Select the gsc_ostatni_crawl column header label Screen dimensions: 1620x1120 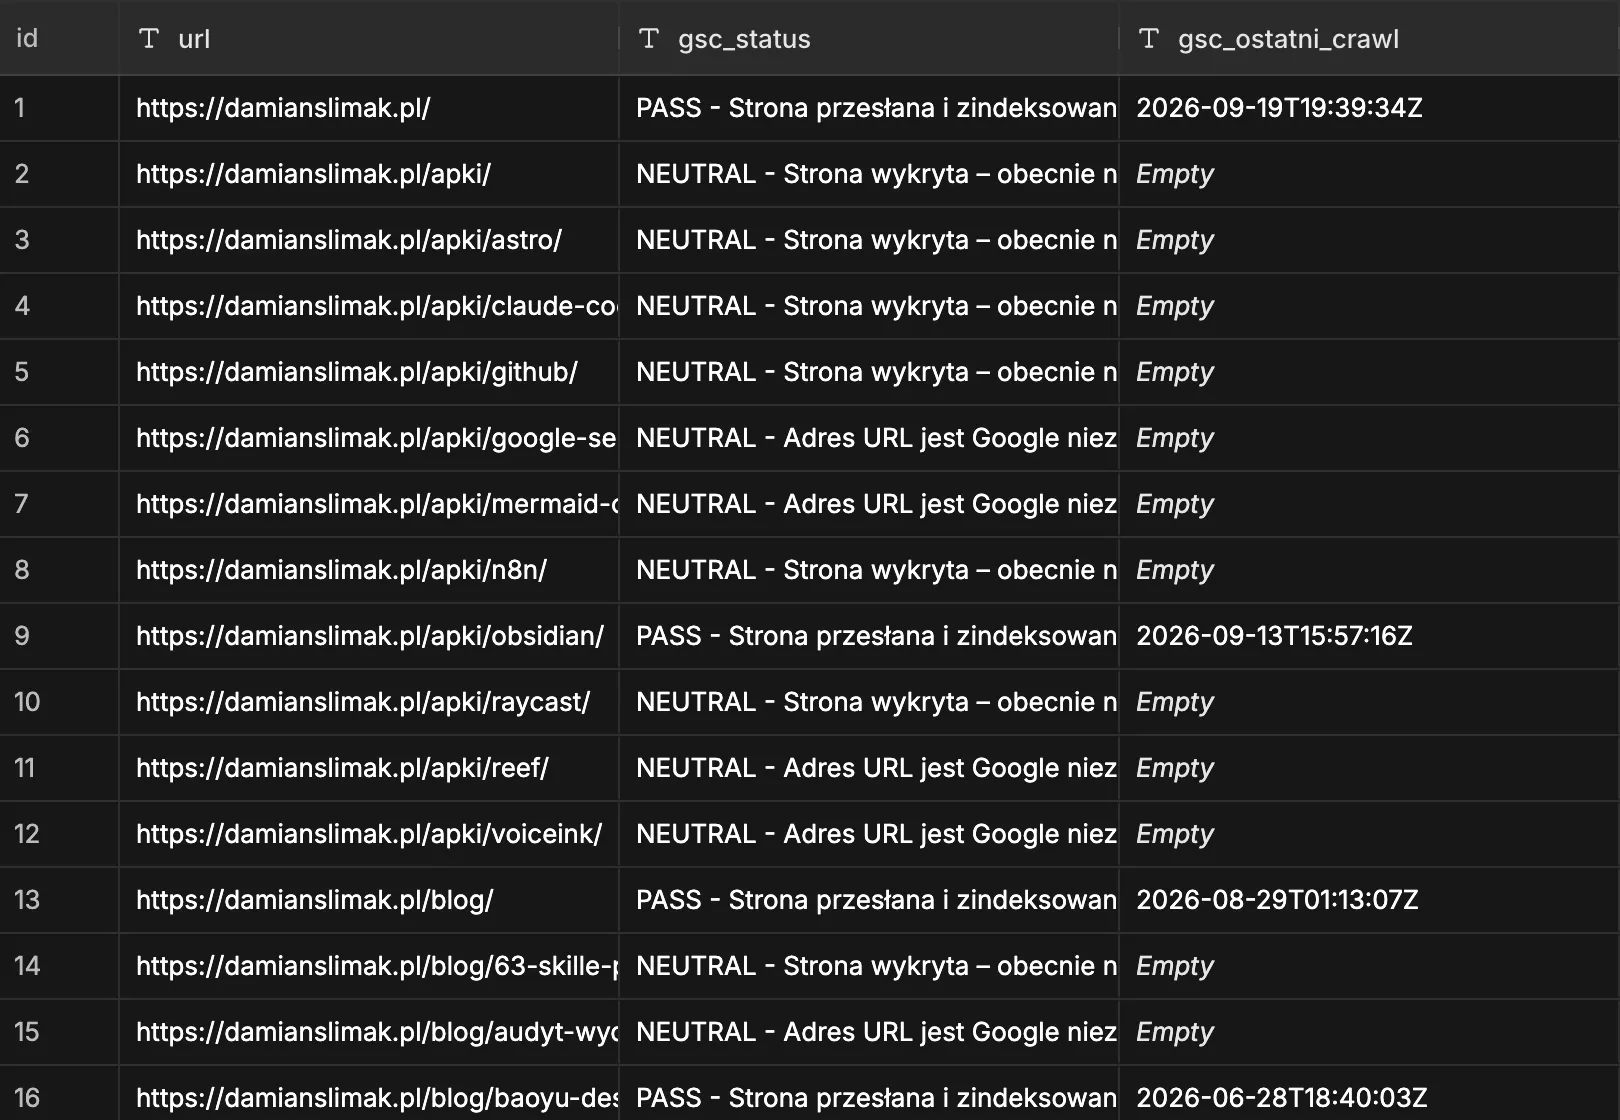[1288, 39]
